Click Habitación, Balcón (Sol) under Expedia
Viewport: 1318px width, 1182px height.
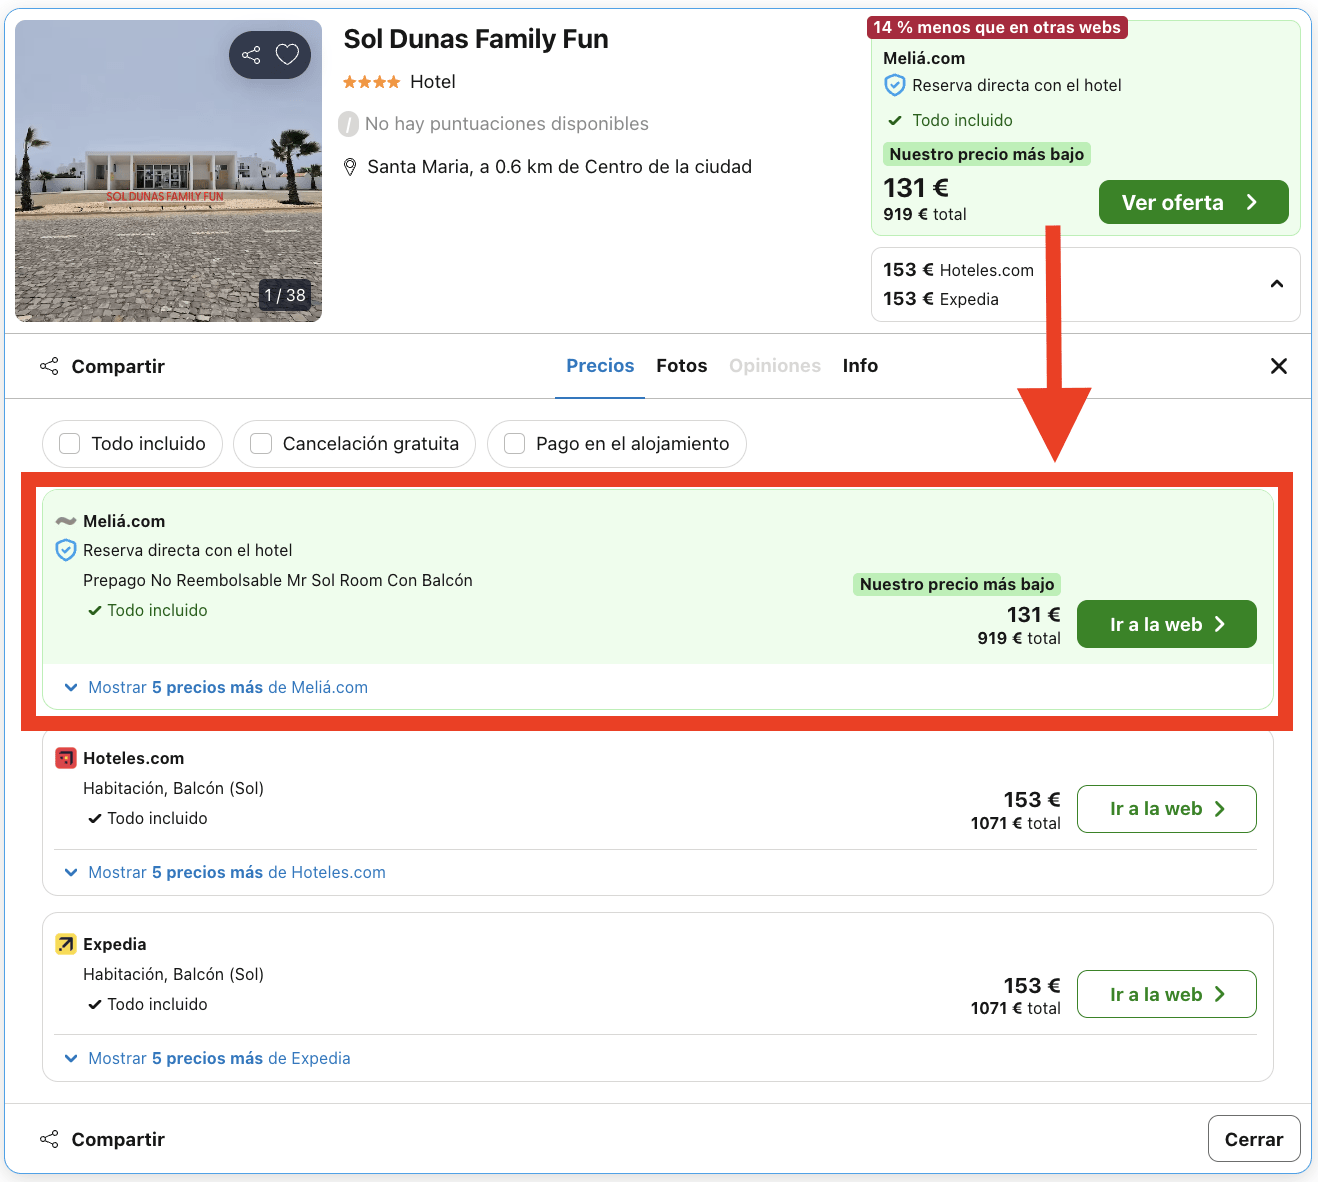[x=173, y=974]
